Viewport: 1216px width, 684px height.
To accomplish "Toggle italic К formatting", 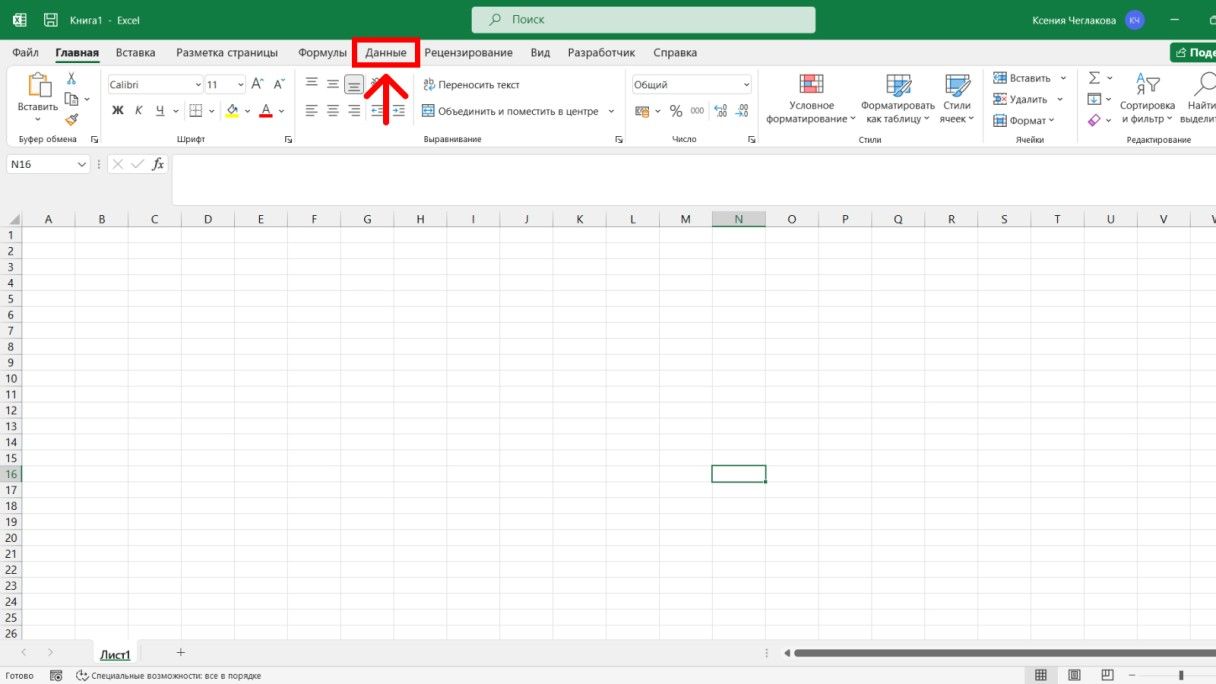I will (139, 111).
